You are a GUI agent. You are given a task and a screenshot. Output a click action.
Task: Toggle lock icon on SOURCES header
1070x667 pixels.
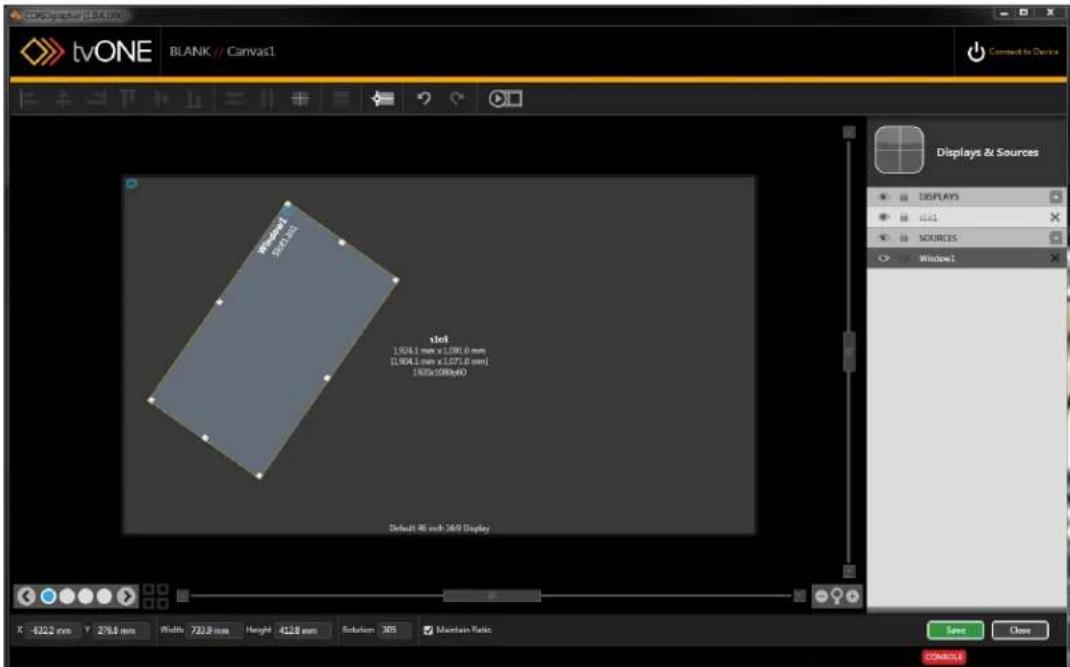click(x=904, y=238)
